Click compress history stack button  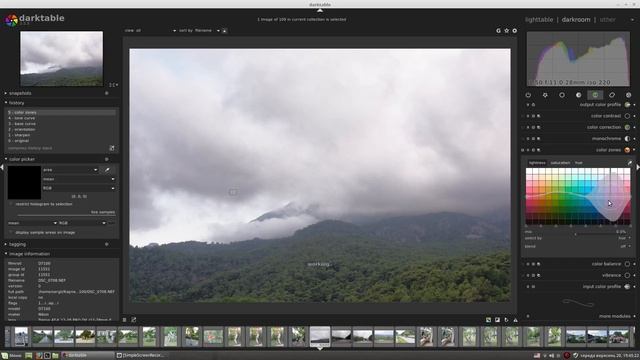[x=30, y=148]
